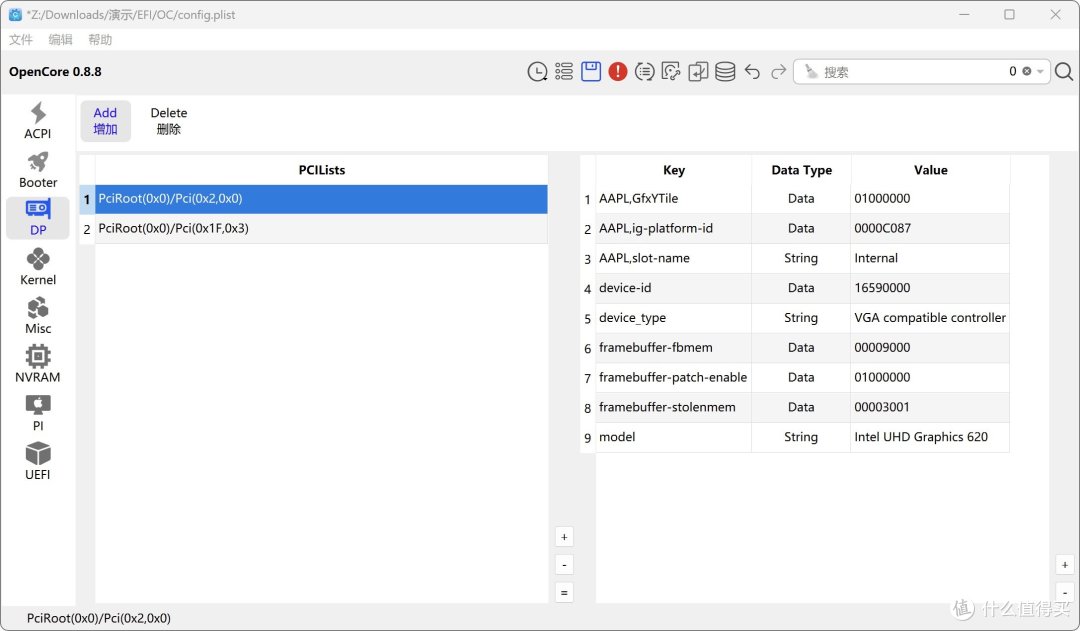Click the broom icon in search box

pyautogui.click(x=811, y=72)
